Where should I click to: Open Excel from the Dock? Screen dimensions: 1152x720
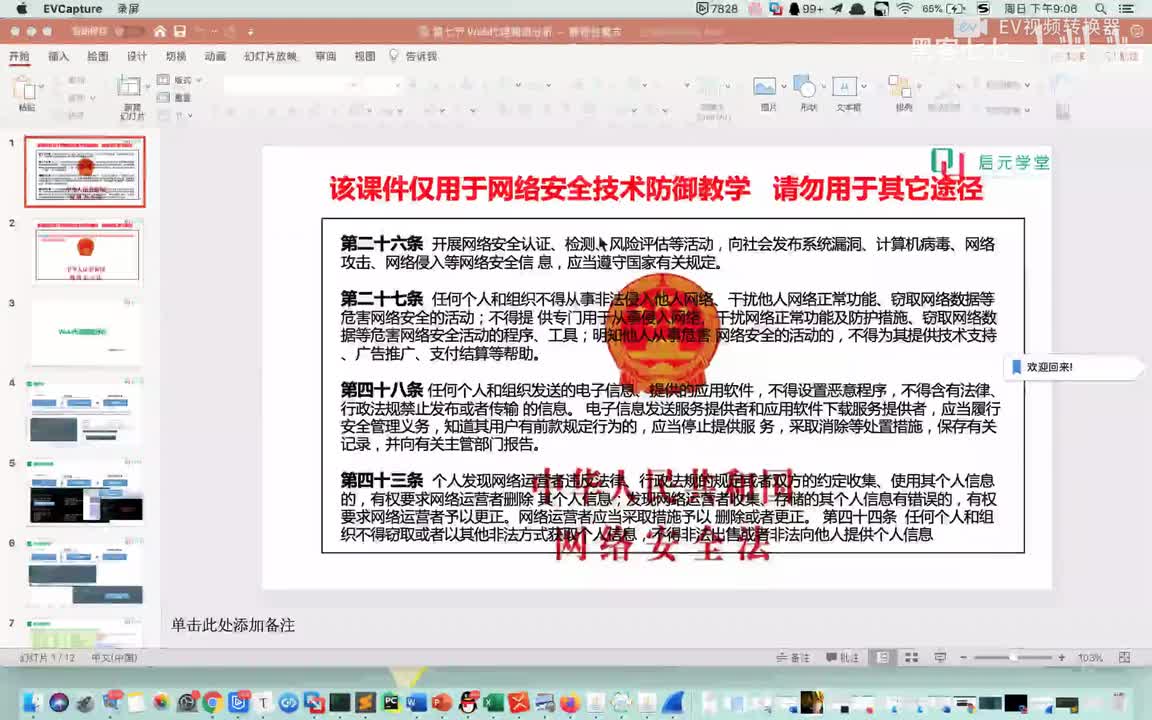493,702
